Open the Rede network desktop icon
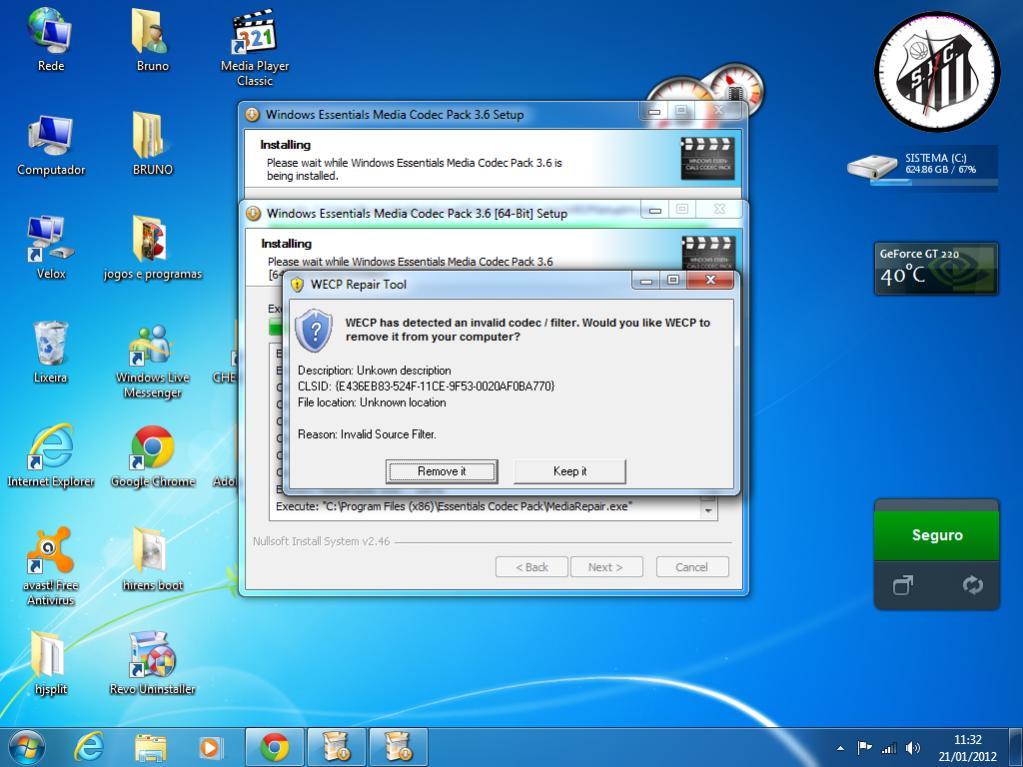Image resolution: width=1023 pixels, height=767 pixels. click(50, 40)
